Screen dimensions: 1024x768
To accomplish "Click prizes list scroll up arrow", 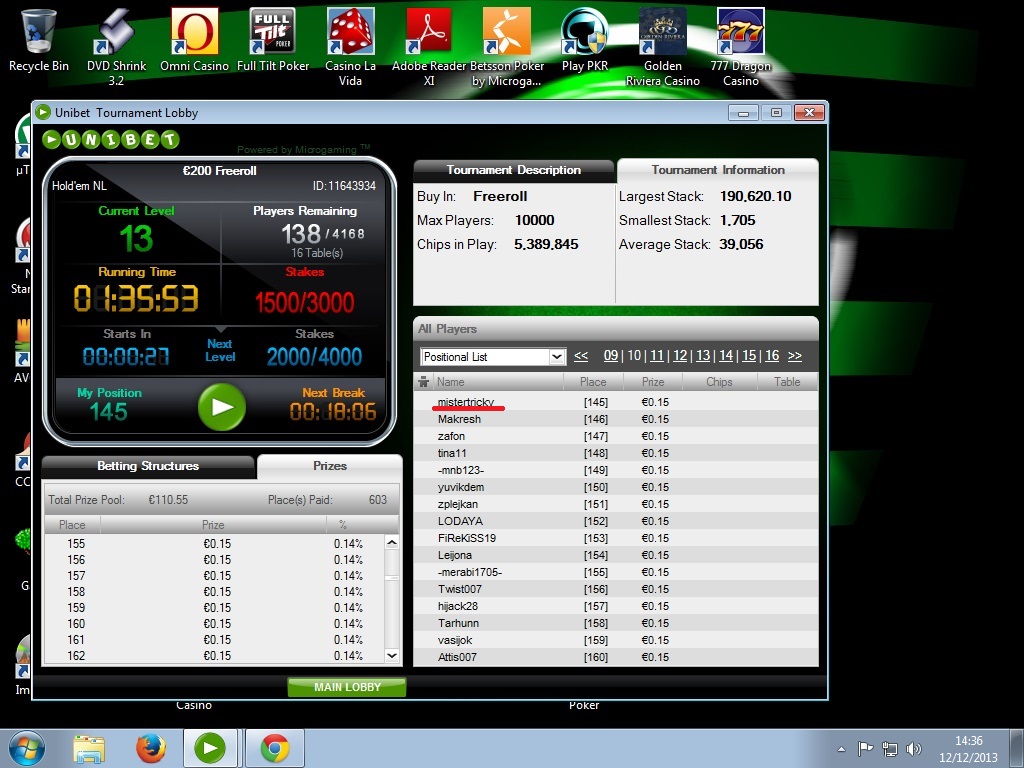I will 392,543.
